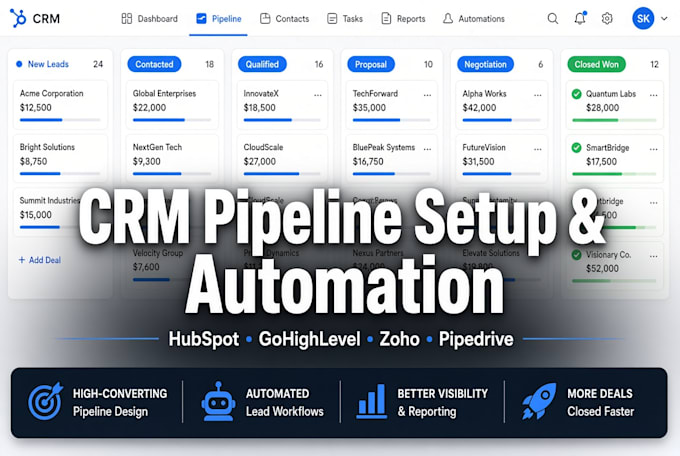The width and height of the screenshot is (680, 456).
Task: Go to the Contacts tab
Action: tap(284, 19)
